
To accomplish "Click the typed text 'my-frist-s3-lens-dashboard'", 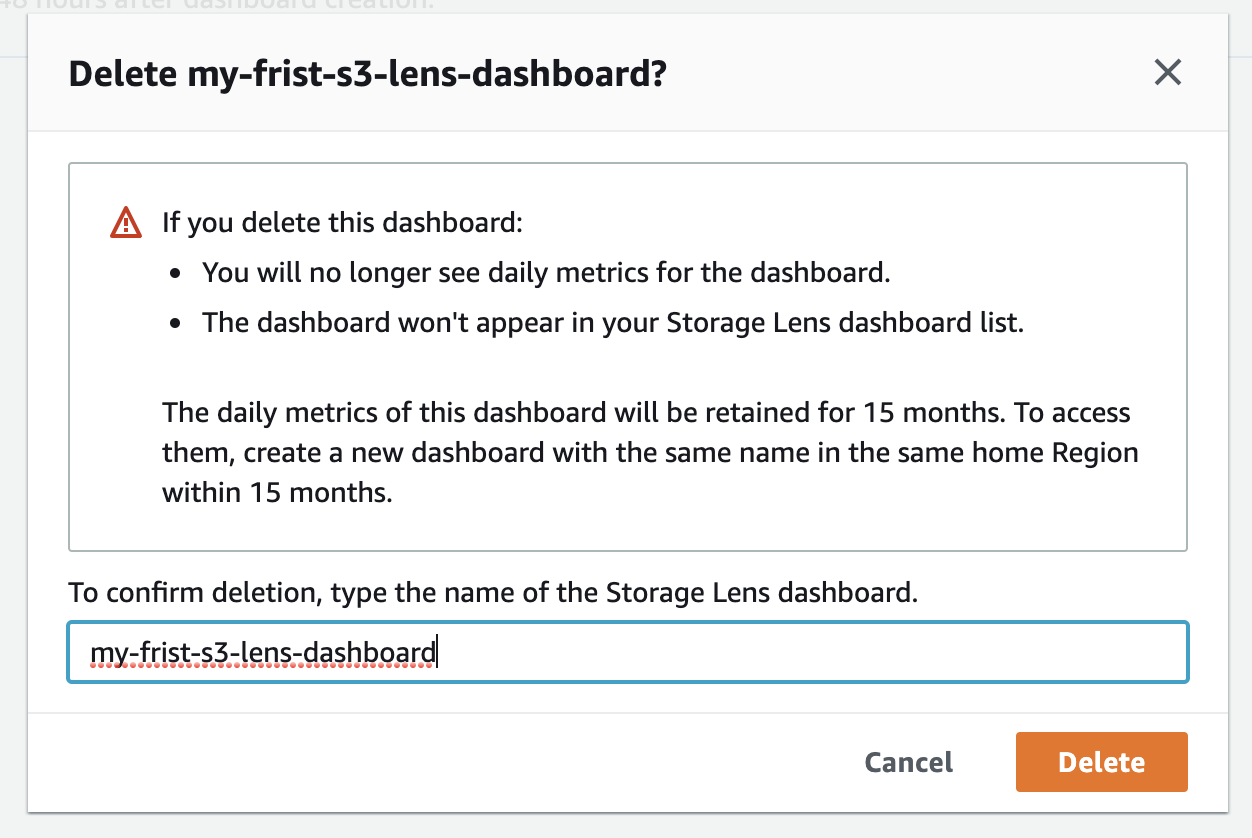I will [263, 651].
